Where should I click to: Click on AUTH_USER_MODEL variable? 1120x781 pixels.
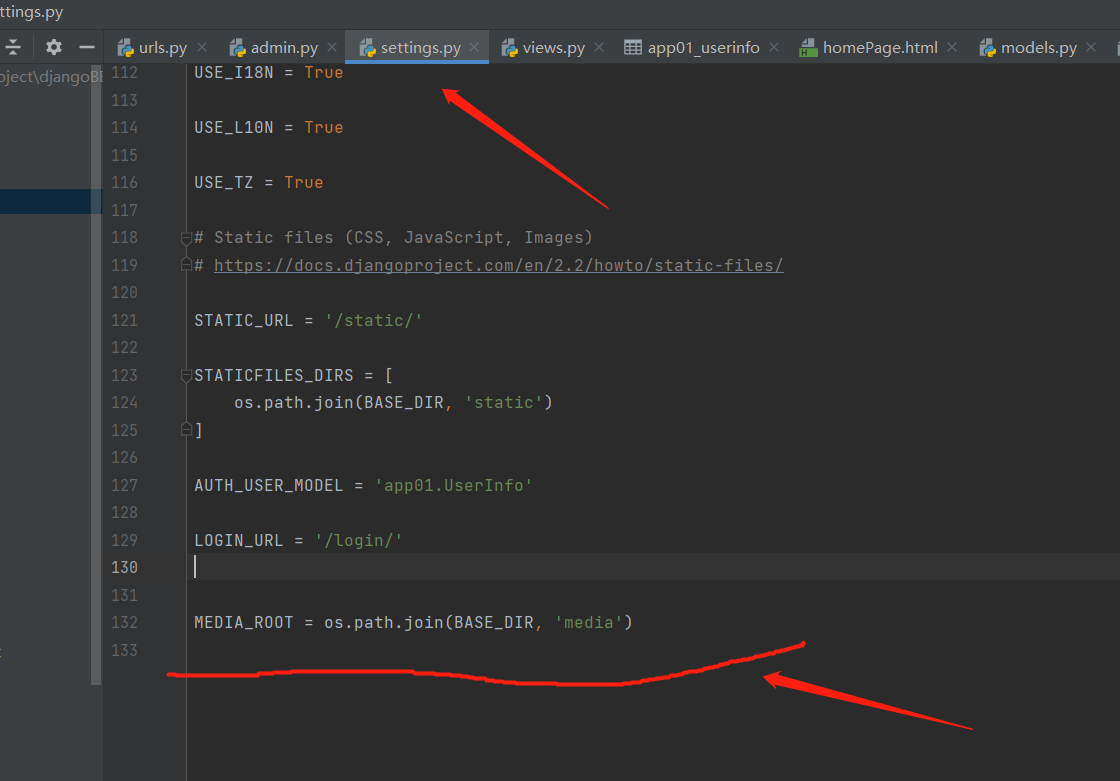269,485
